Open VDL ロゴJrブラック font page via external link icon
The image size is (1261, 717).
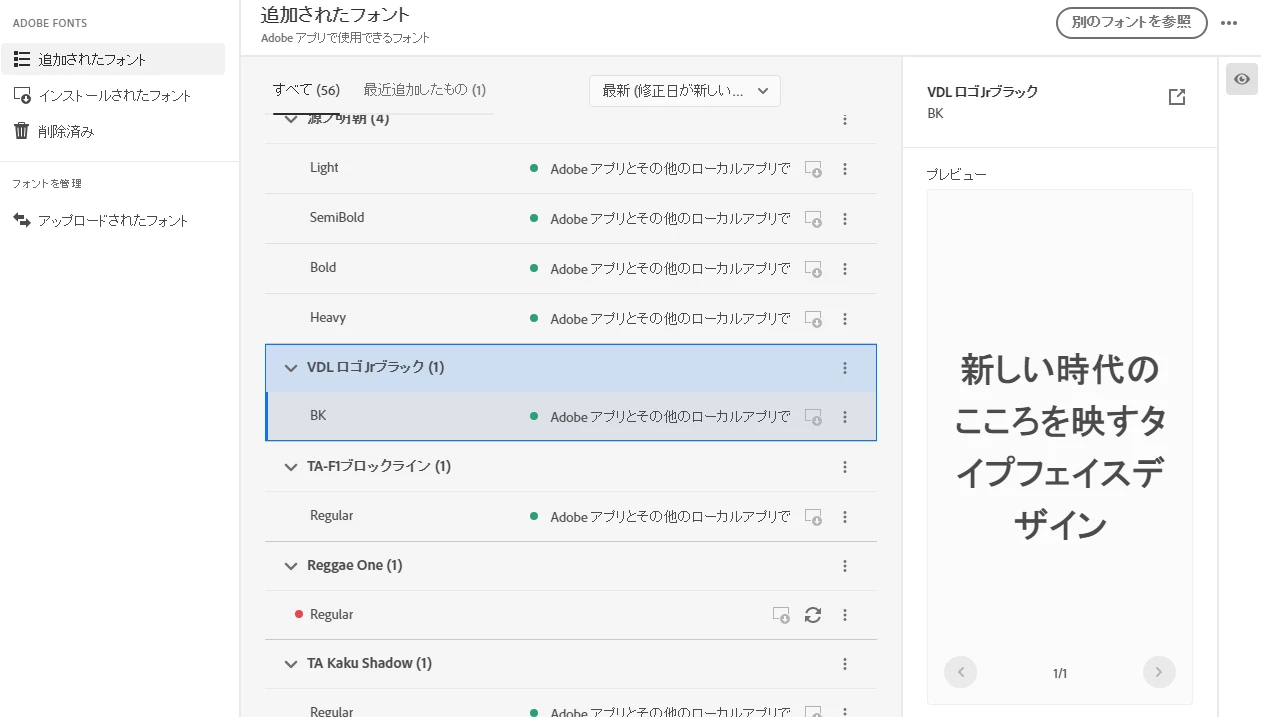1177,97
